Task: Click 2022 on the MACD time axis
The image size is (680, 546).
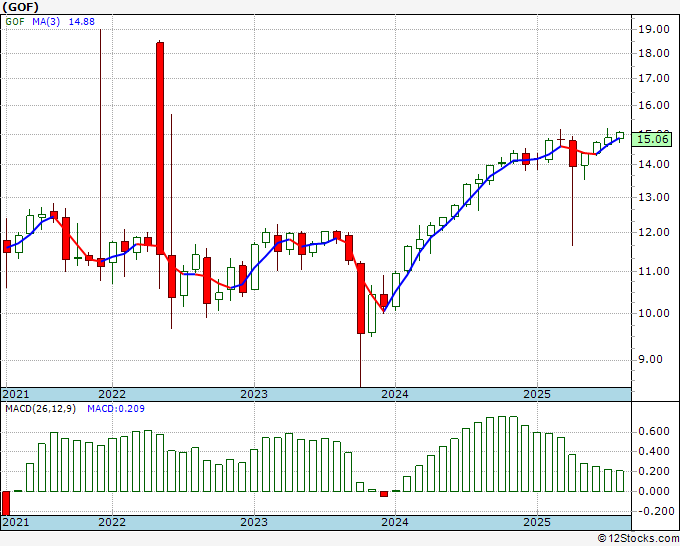Action: (x=112, y=522)
